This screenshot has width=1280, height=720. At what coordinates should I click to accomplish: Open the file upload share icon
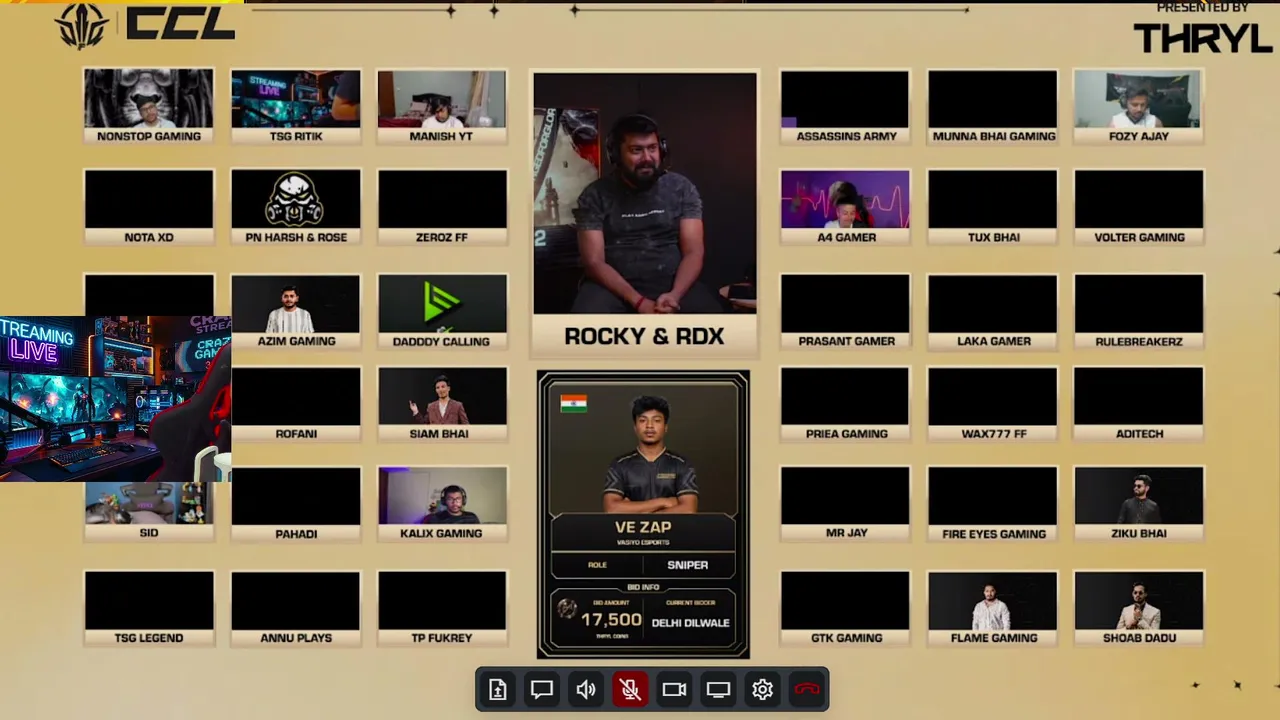(498, 689)
